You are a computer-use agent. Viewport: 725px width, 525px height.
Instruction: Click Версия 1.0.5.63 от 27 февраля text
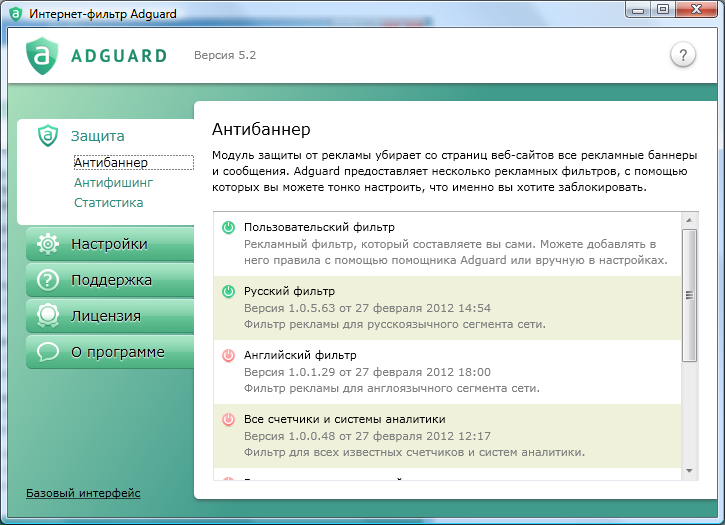pos(368,308)
